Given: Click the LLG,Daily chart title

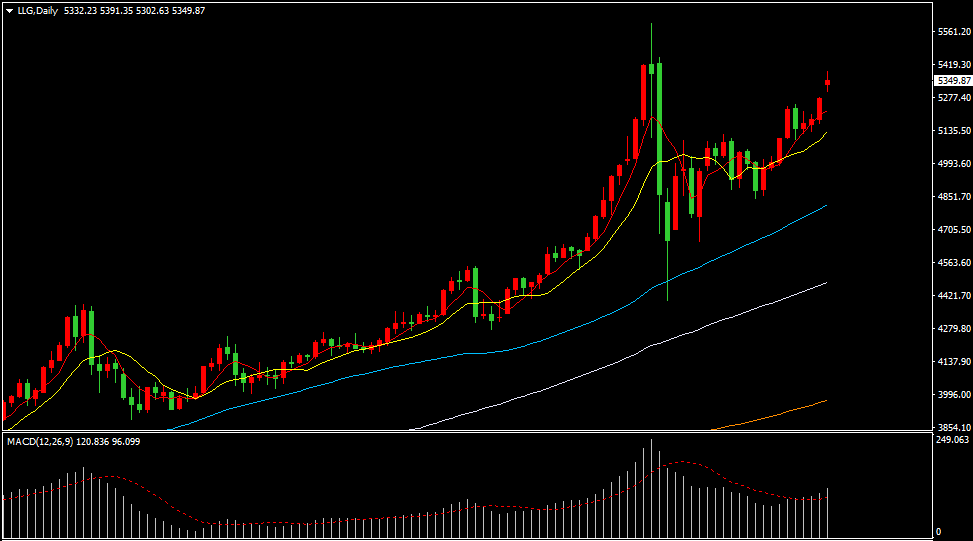Looking at the screenshot, I should (37, 11).
